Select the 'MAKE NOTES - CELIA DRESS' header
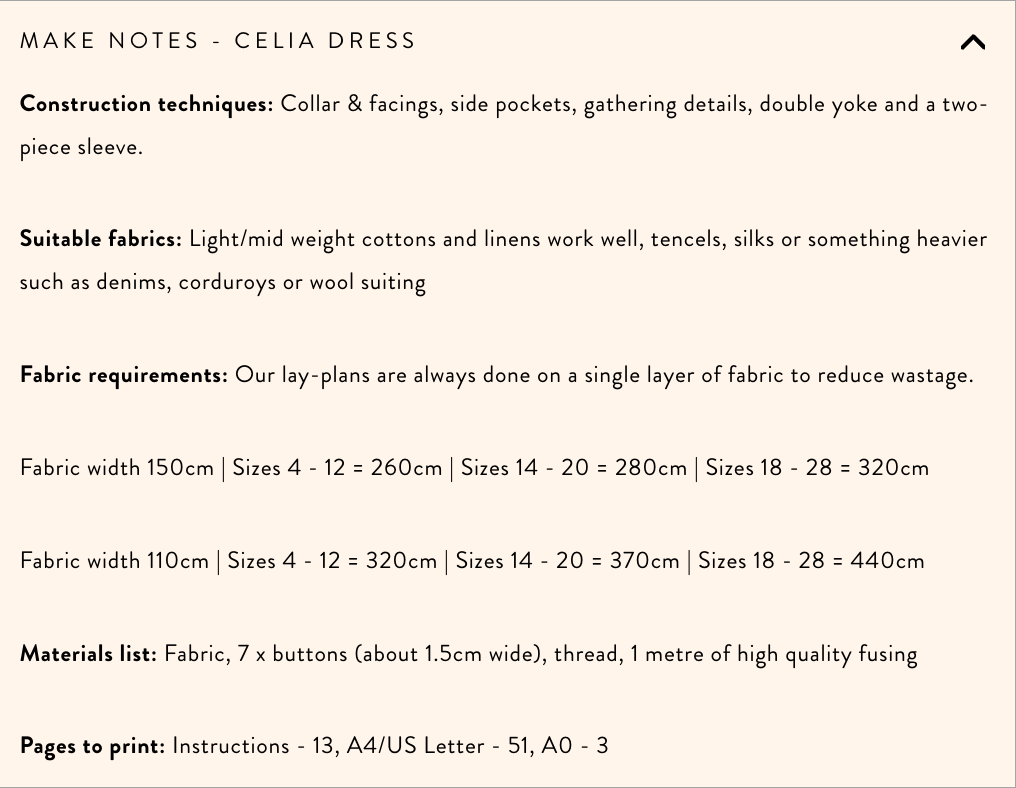The height and width of the screenshot is (788, 1016). click(216, 41)
